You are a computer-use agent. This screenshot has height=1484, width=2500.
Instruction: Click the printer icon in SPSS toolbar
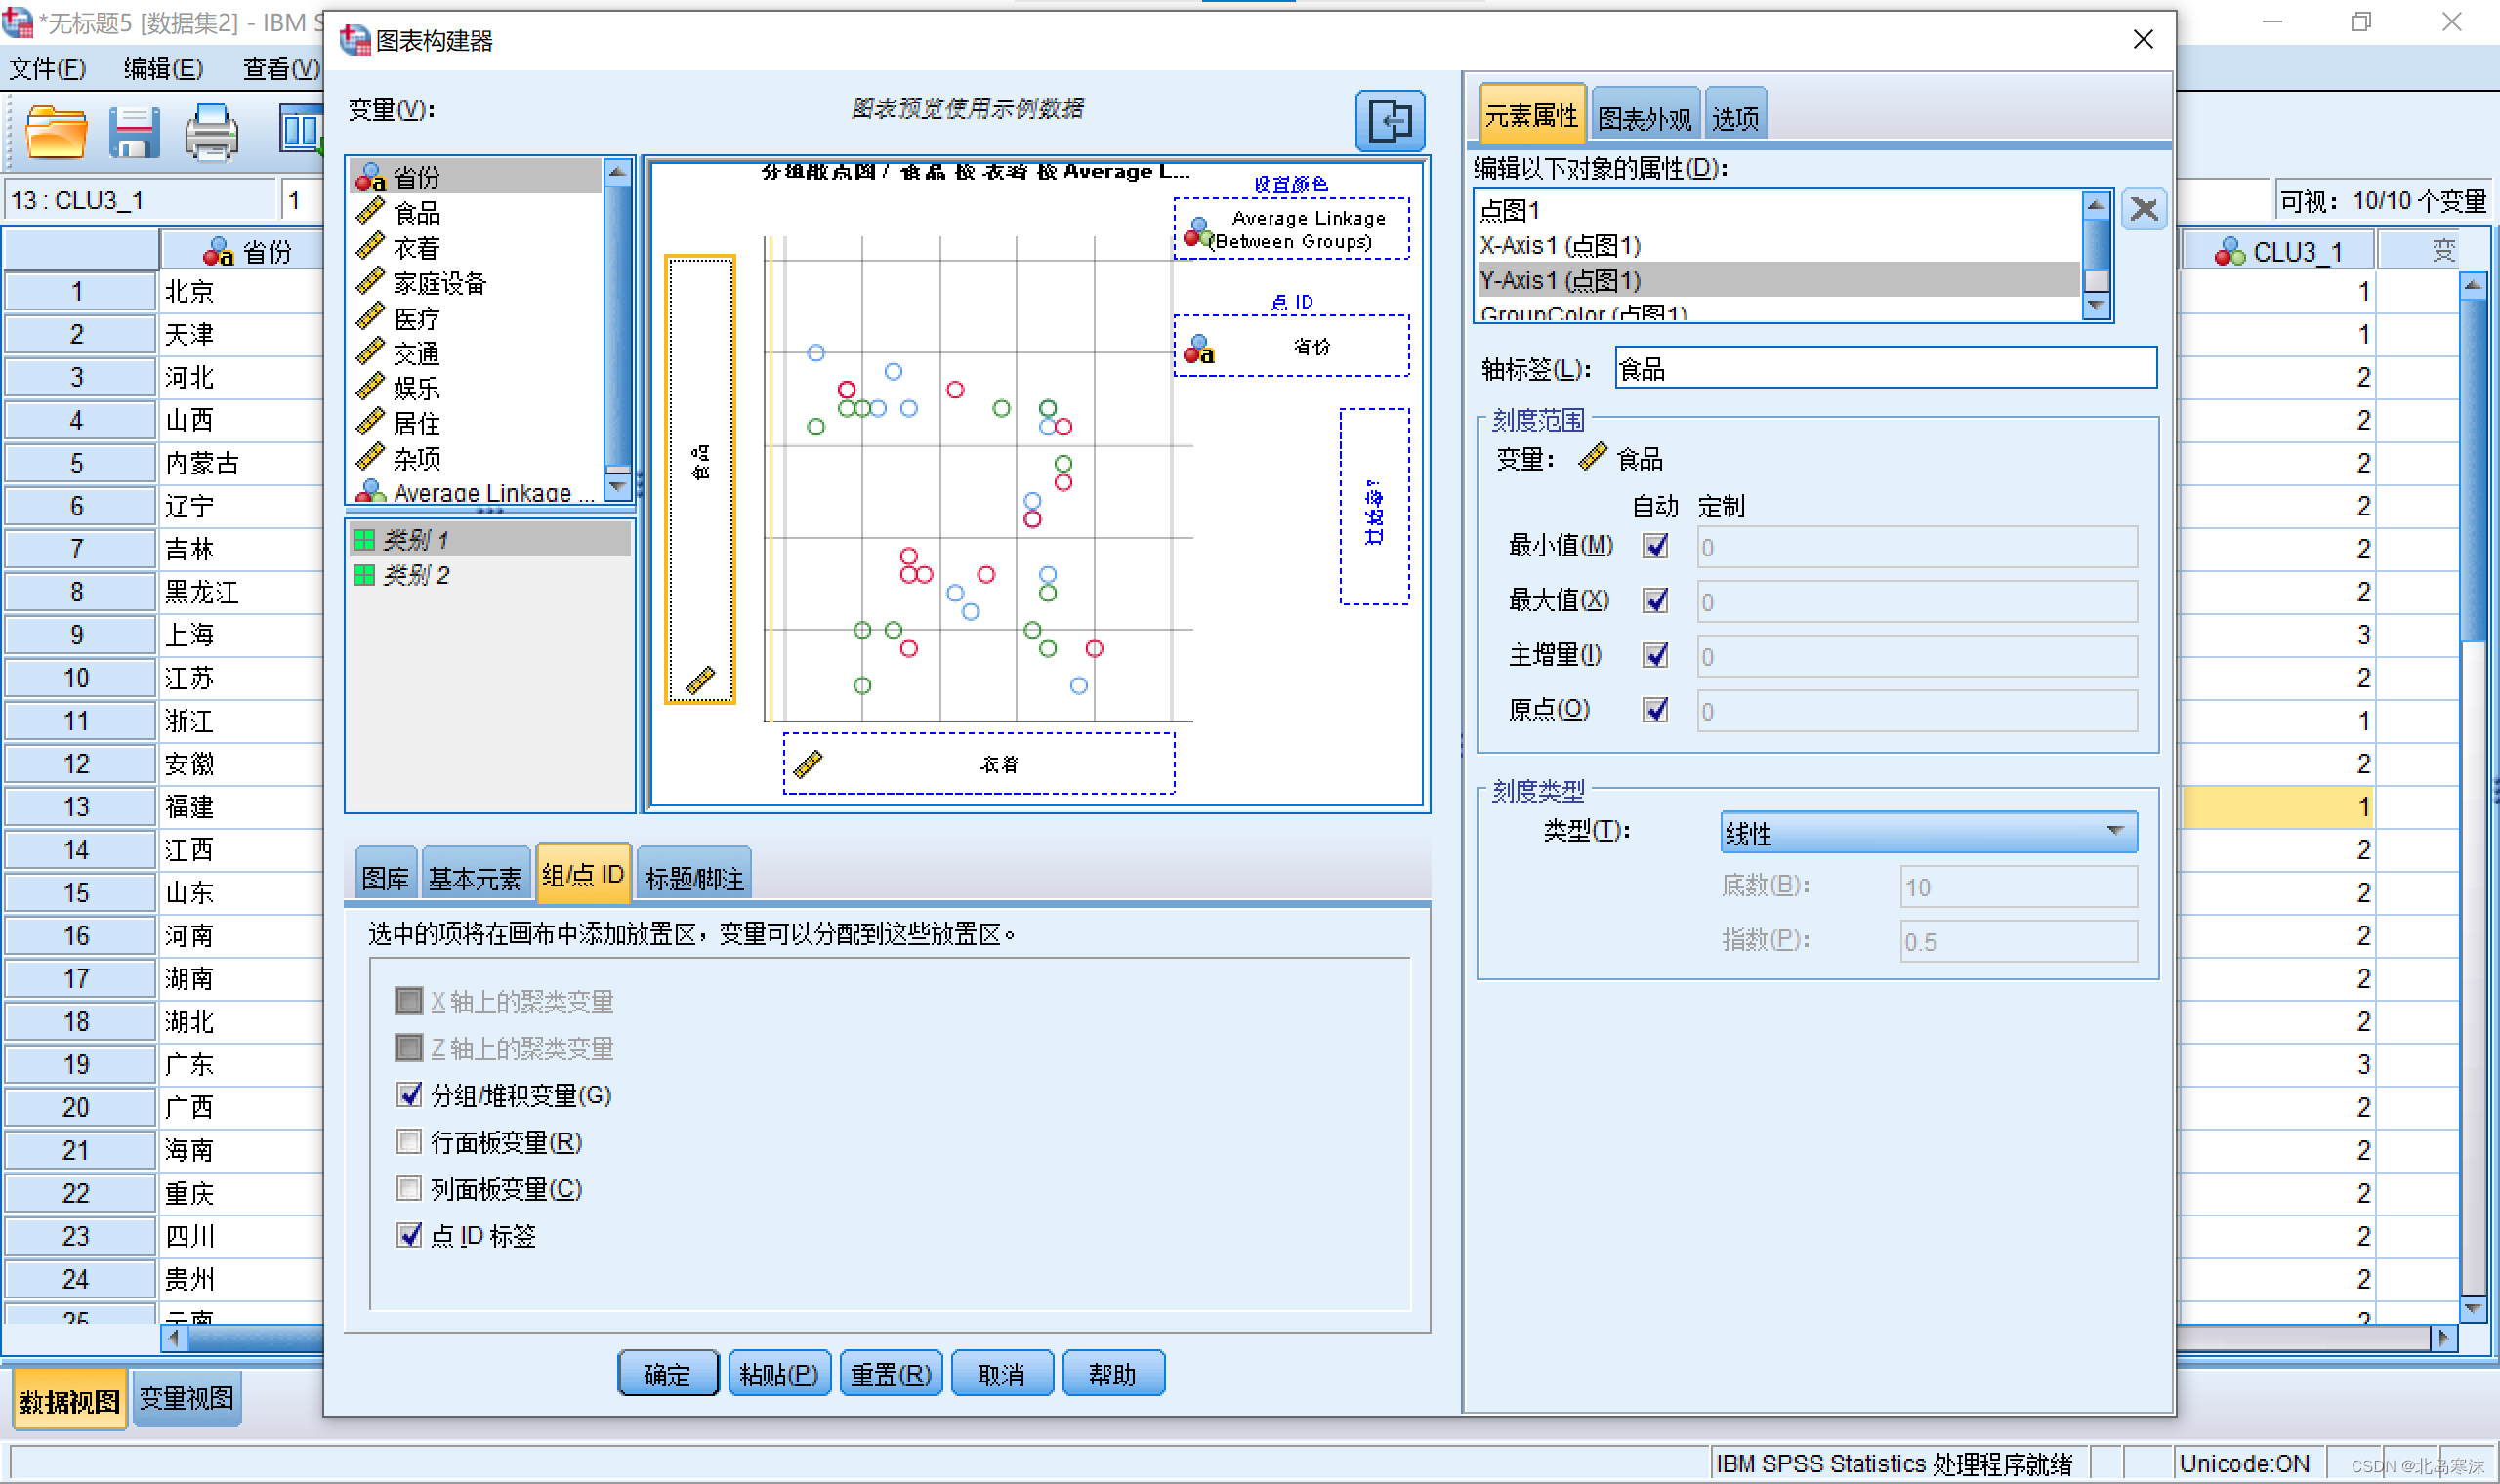tap(211, 131)
